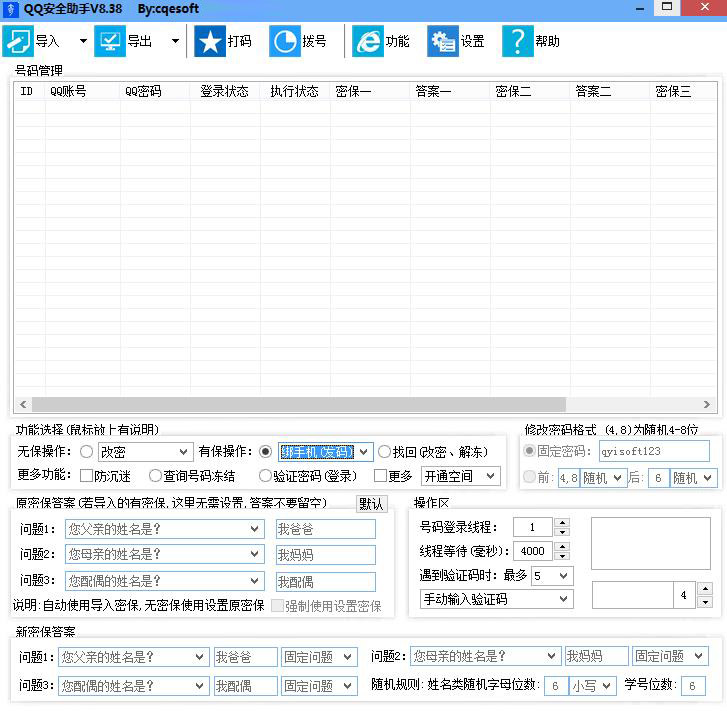Click the 设置 toolbar label
The image size is (727, 711).
pyautogui.click(x=472, y=41)
